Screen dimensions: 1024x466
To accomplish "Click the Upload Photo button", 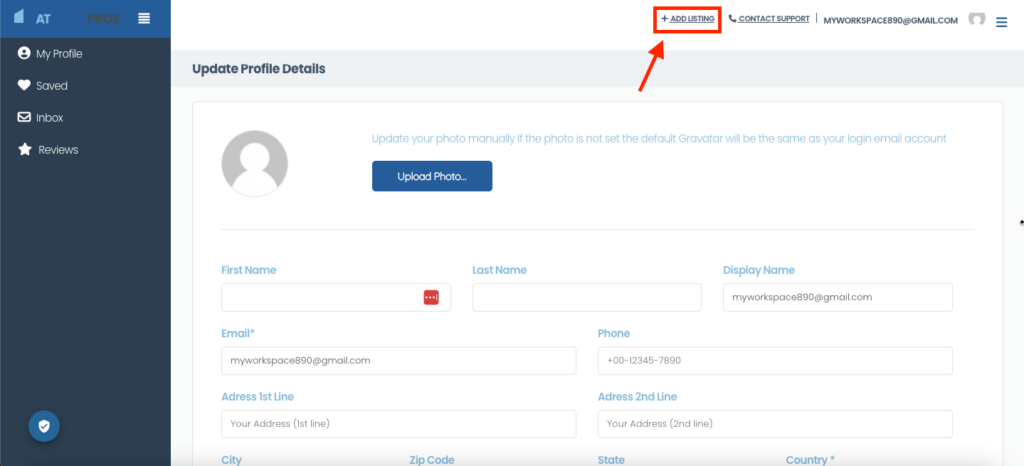I will click(x=432, y=176).
